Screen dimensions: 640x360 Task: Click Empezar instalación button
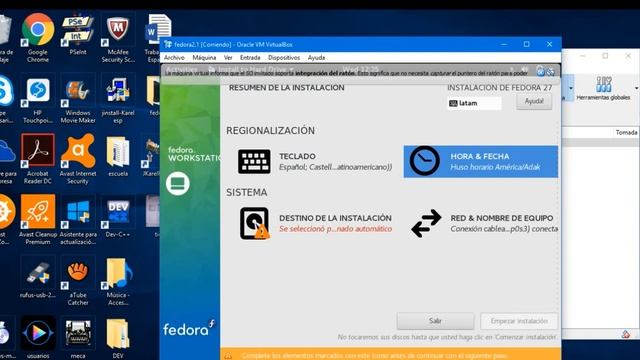(x=519, y=321)
